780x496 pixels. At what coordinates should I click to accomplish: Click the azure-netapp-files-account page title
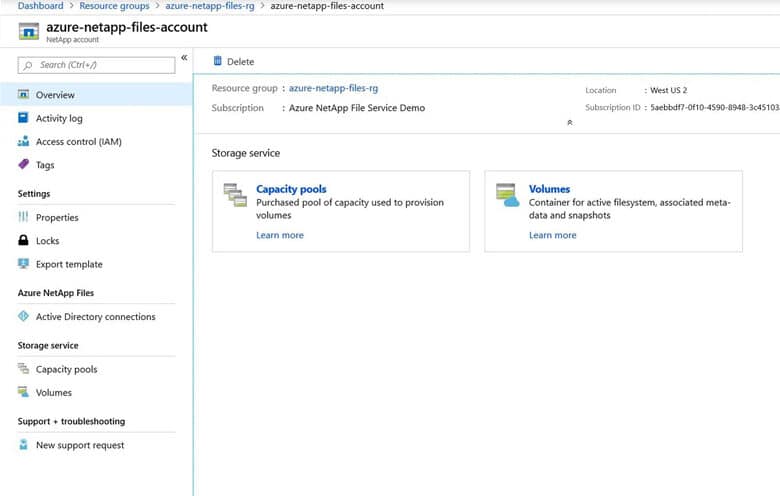tap(127, 27)
